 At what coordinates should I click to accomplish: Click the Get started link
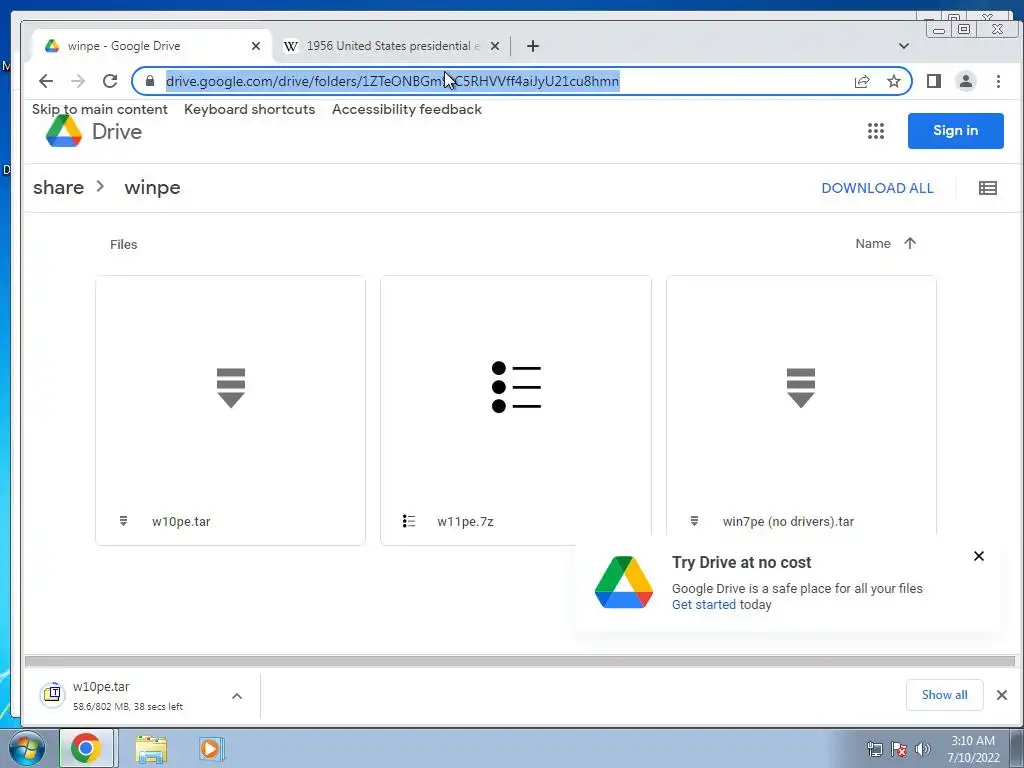[x=703, y=605]
